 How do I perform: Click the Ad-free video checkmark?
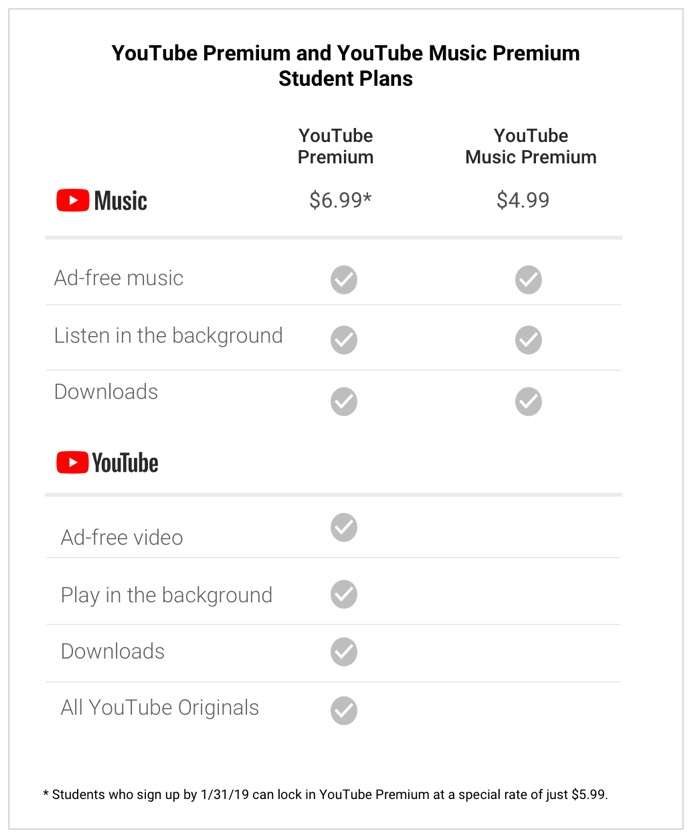click(x=344, y=527)
